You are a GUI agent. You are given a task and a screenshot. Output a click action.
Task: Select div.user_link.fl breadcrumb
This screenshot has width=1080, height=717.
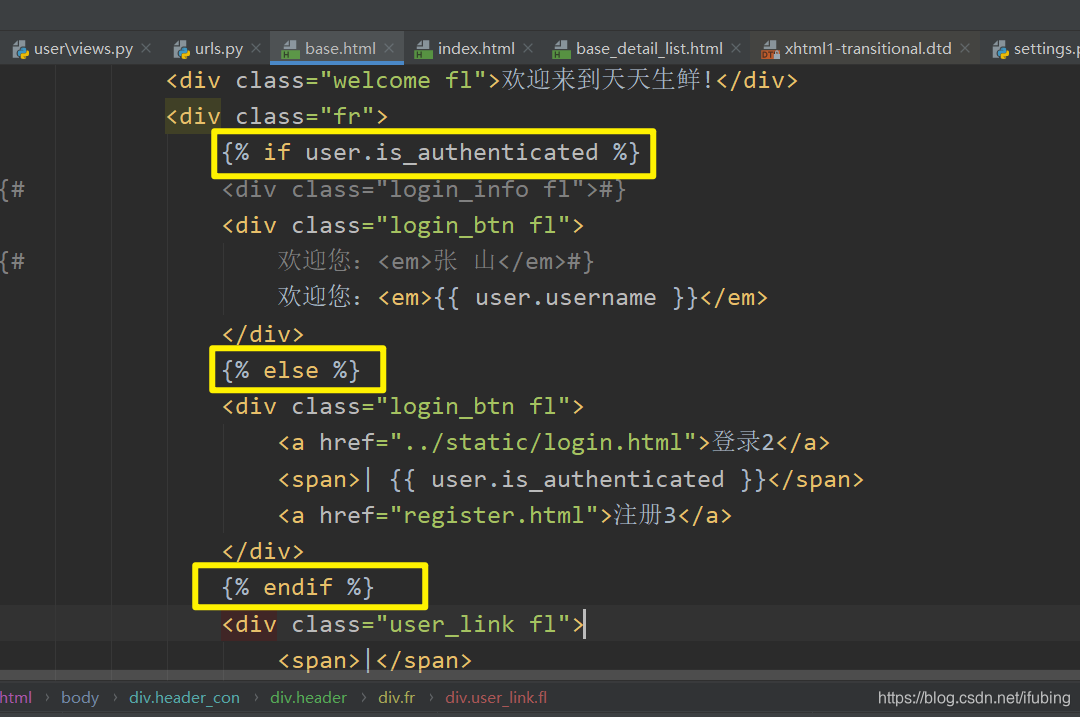point(496,698)
